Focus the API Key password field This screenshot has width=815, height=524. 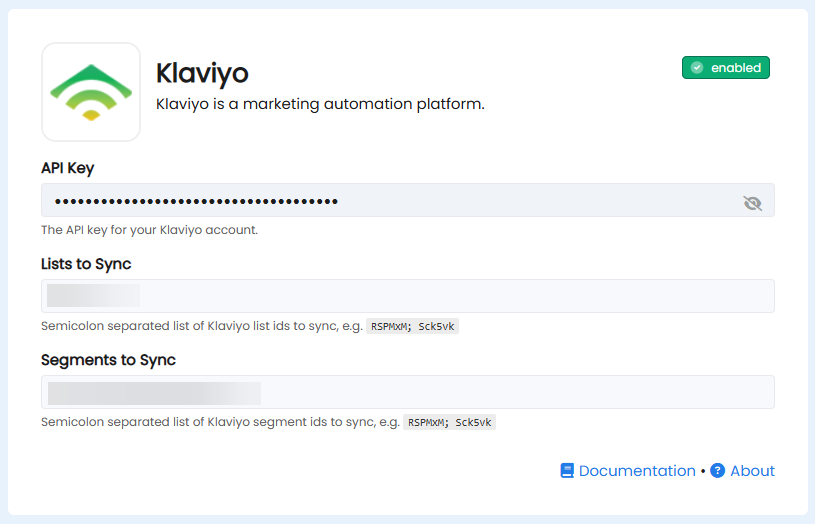(x=408, y=200)
